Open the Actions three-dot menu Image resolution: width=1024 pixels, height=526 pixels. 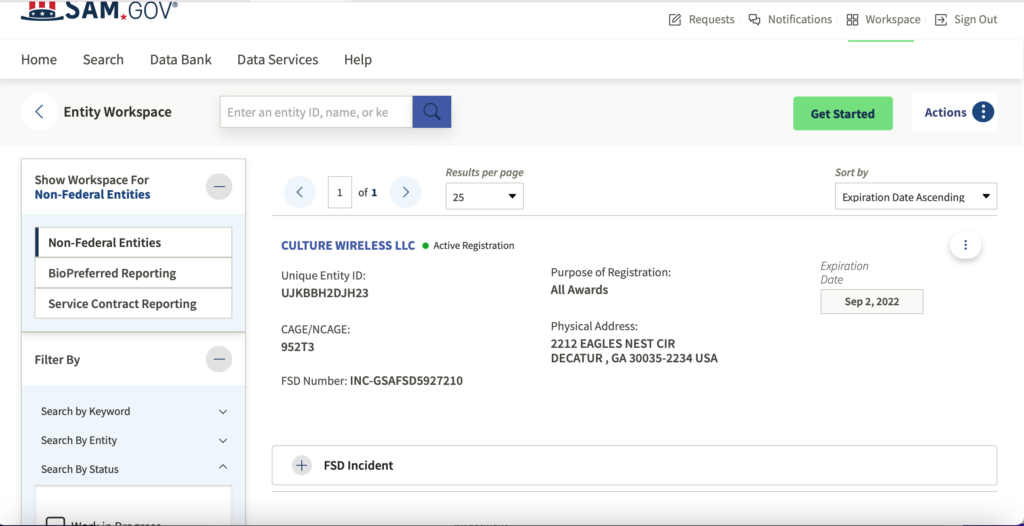983,112
